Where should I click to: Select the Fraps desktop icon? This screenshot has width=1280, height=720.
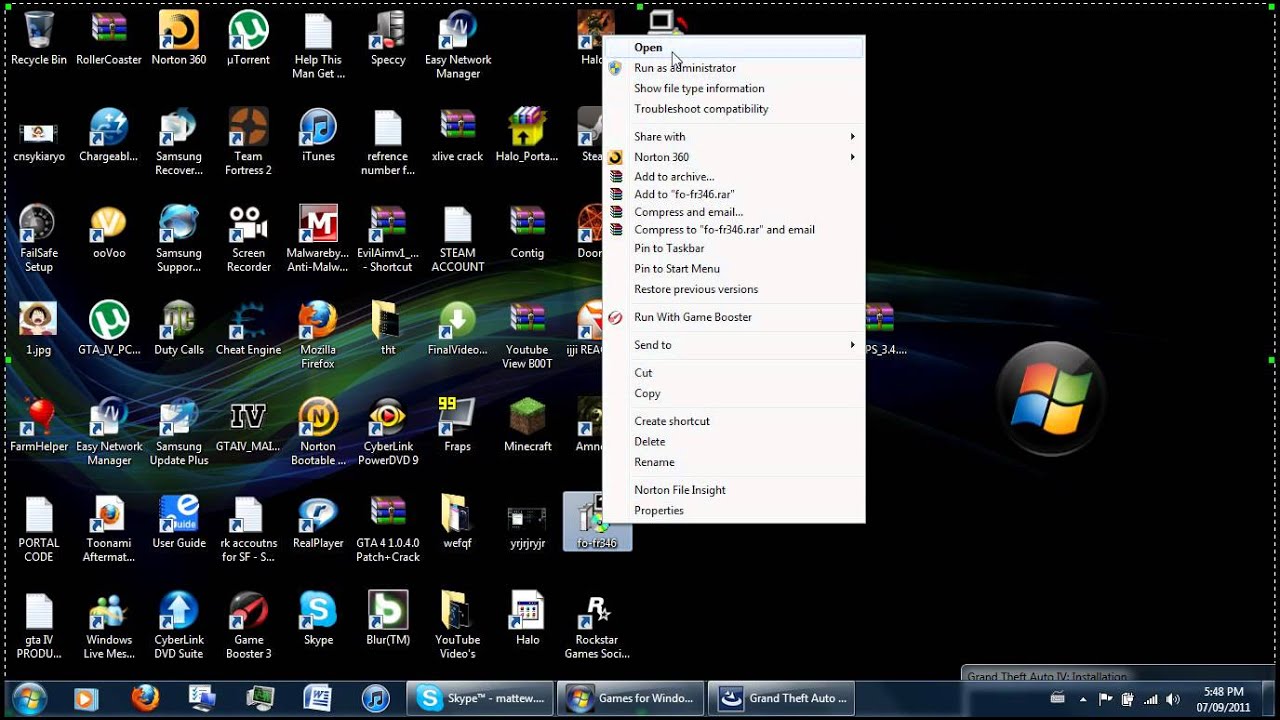(458, 427)
